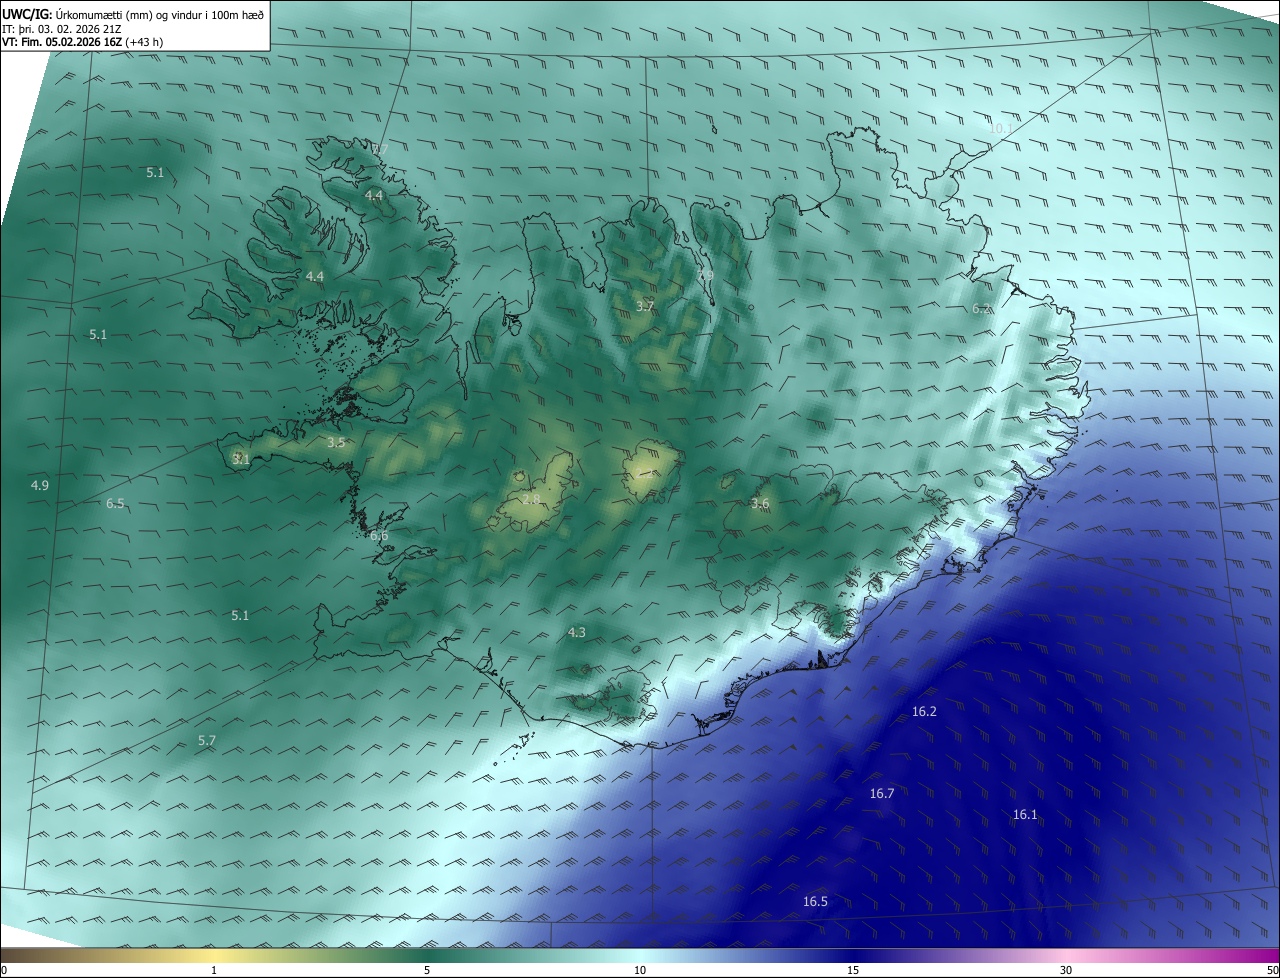Click the 6.5 value label

115,503
